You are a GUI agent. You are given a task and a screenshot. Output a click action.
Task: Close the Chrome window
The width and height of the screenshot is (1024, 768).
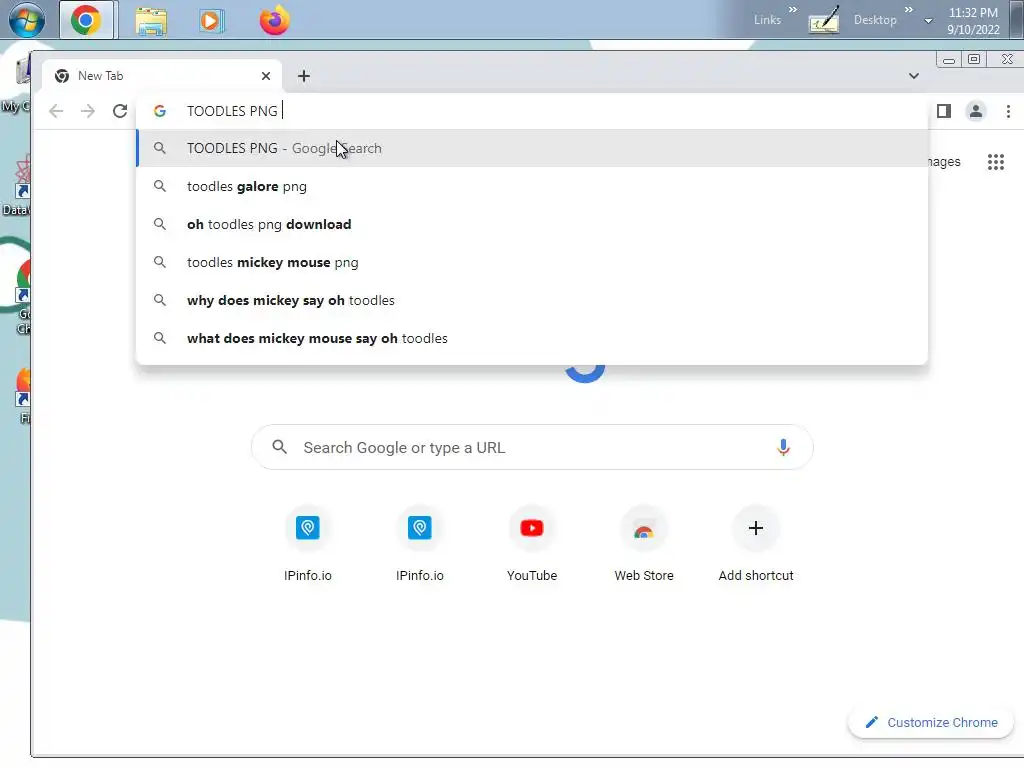pos(1006,59)
